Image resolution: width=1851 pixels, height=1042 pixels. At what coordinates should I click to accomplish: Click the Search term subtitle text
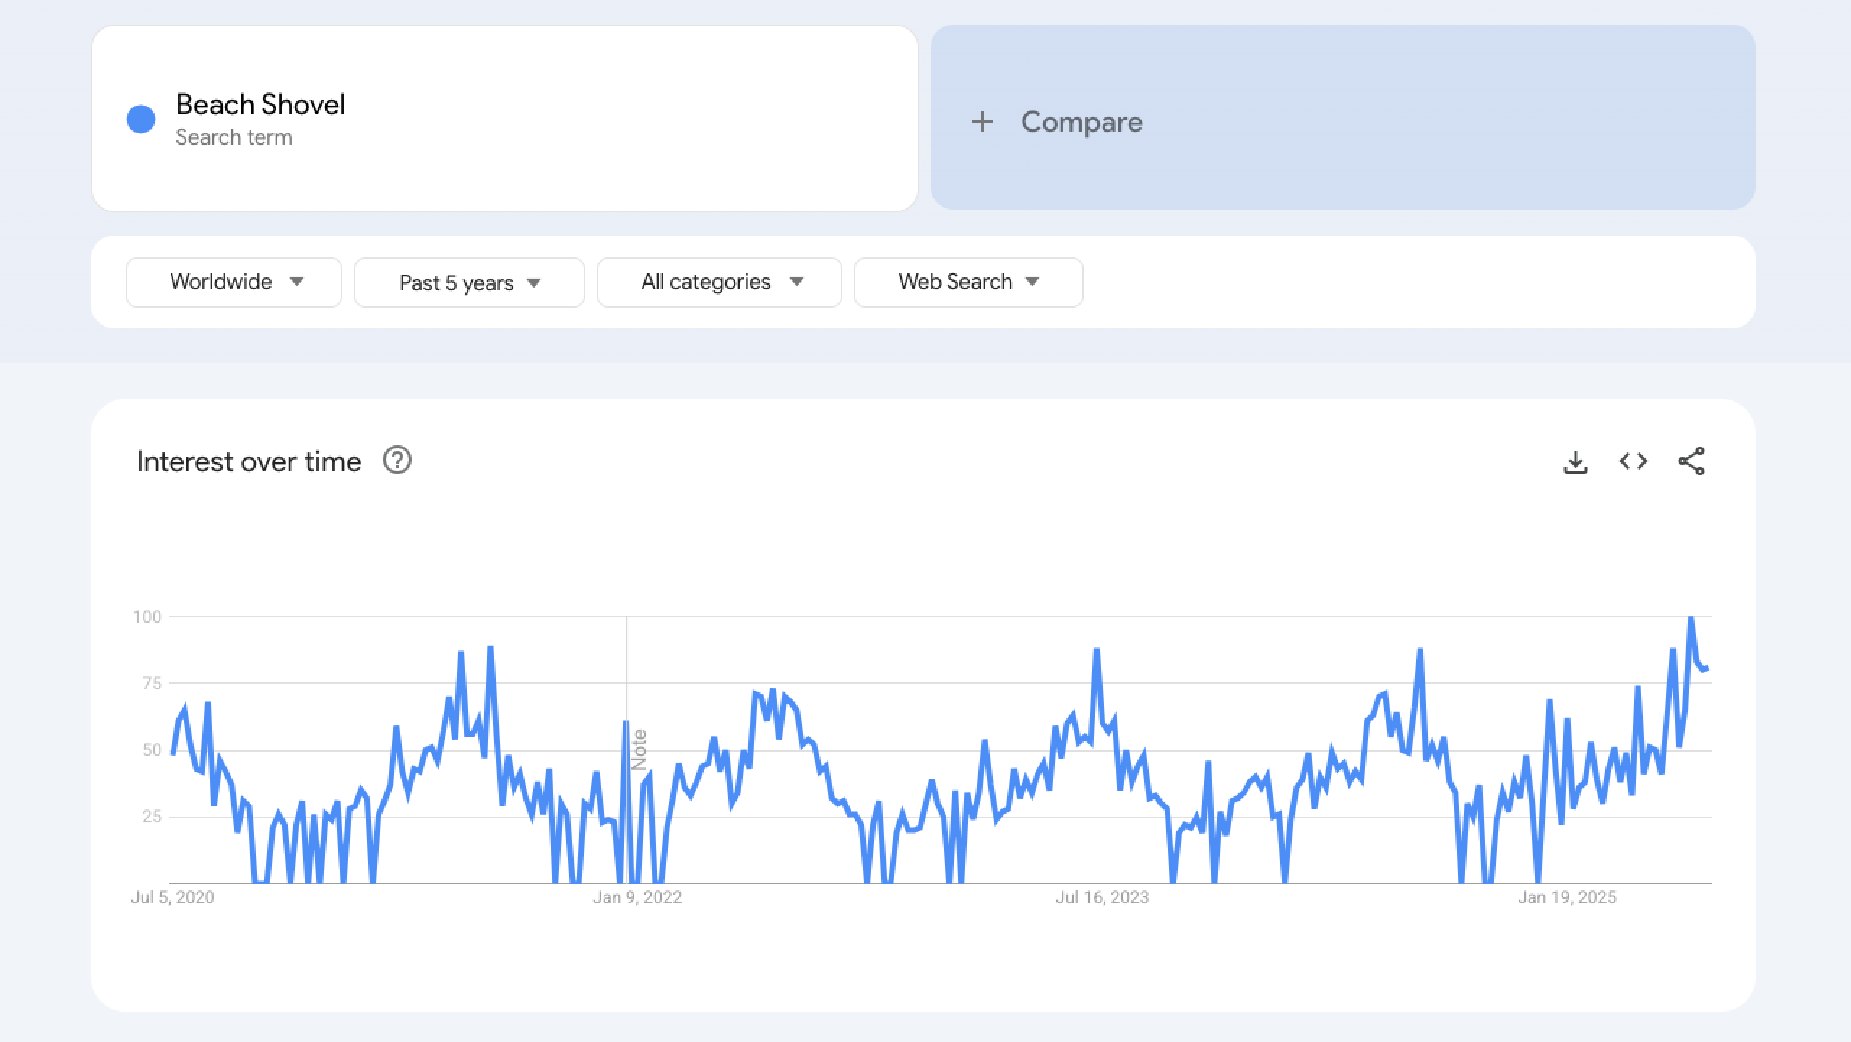click(x=234, y=138)
